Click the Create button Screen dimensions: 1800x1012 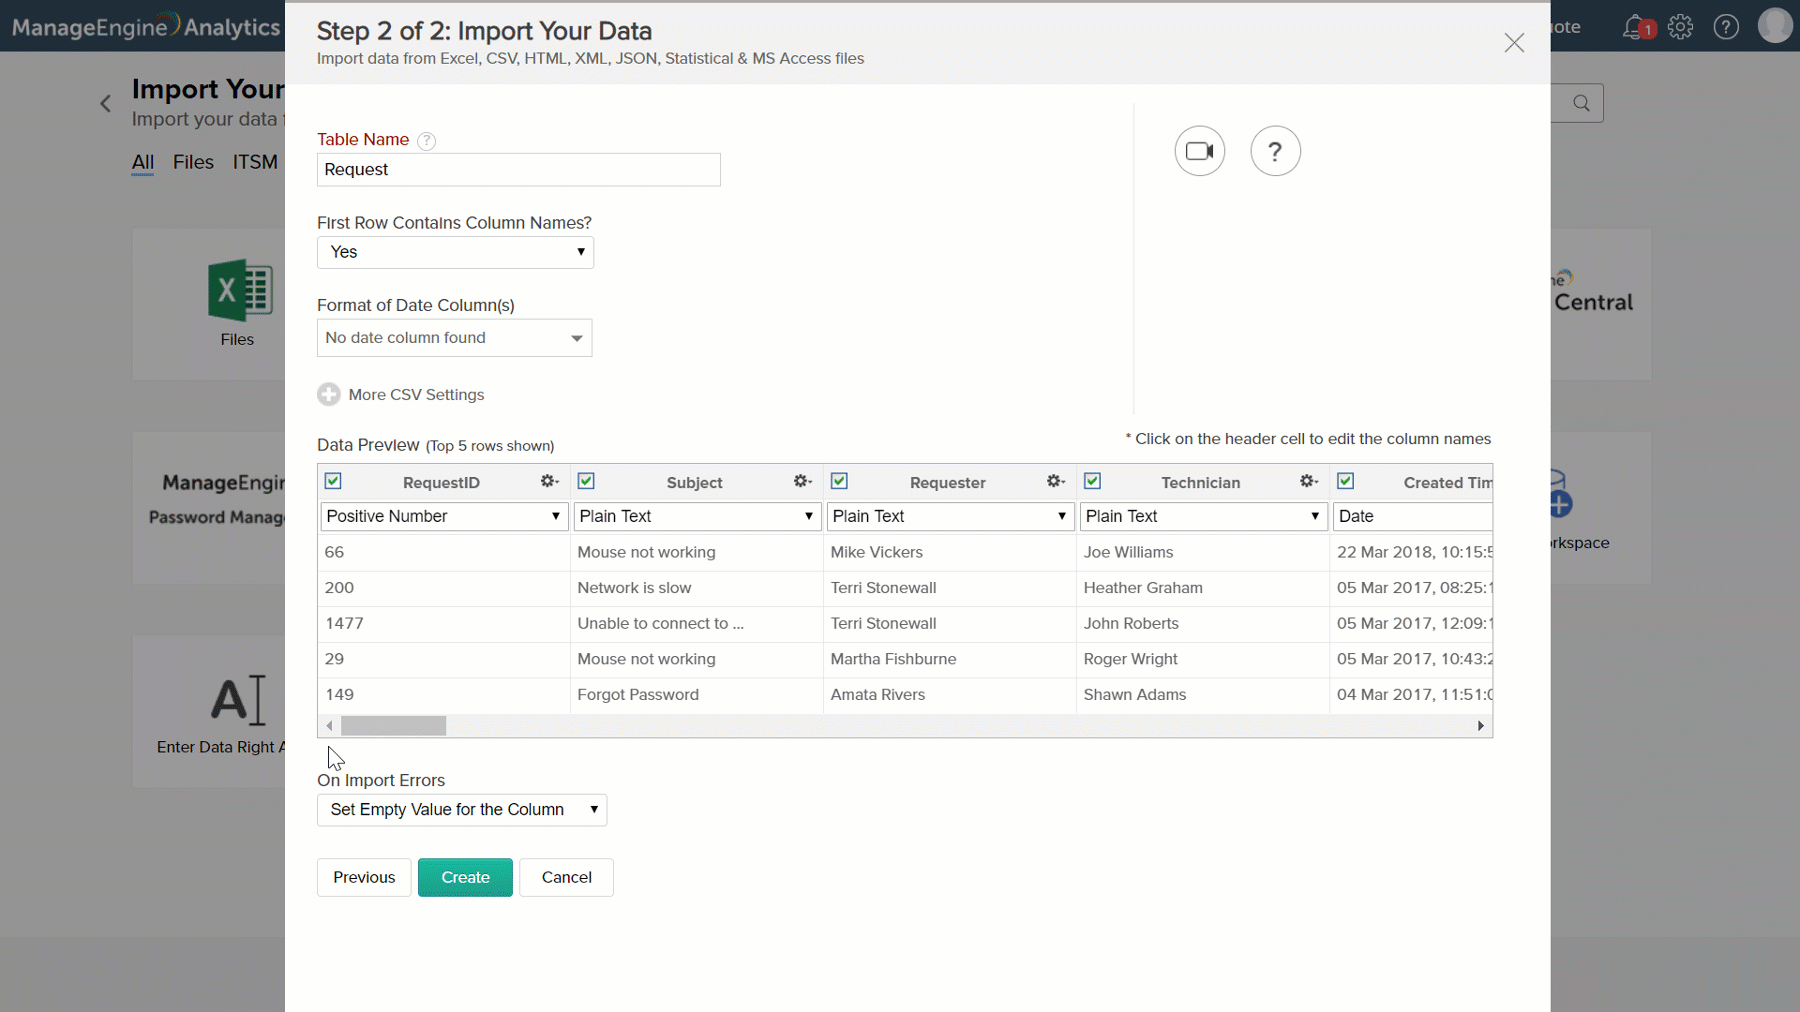(x=465, y=877)
